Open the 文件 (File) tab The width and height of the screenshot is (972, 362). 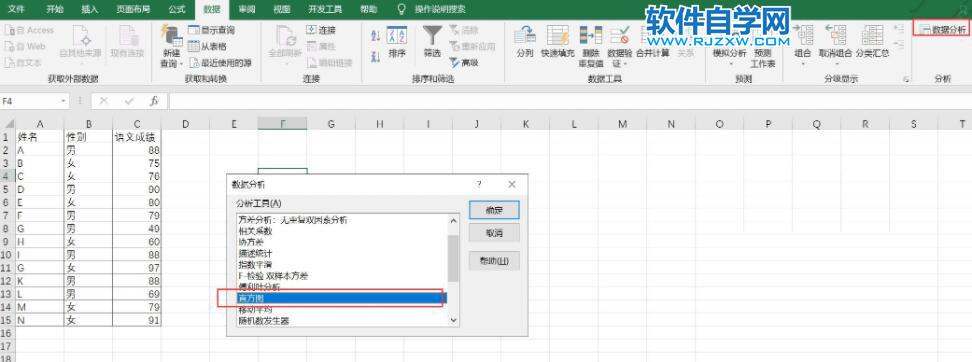pos(16,9)
